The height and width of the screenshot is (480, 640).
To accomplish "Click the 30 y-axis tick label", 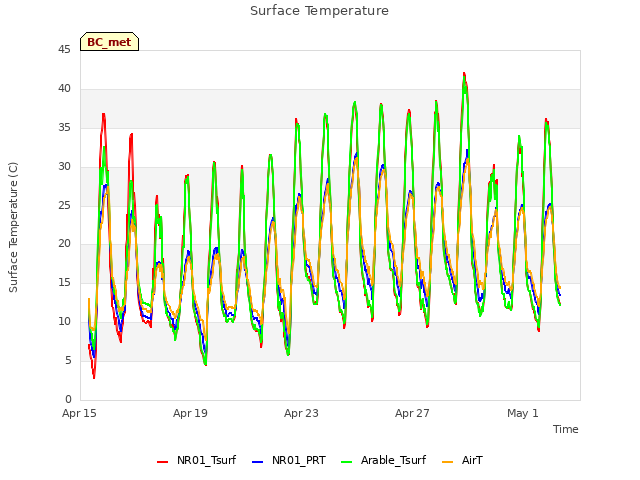I will [x=64, y=167].
